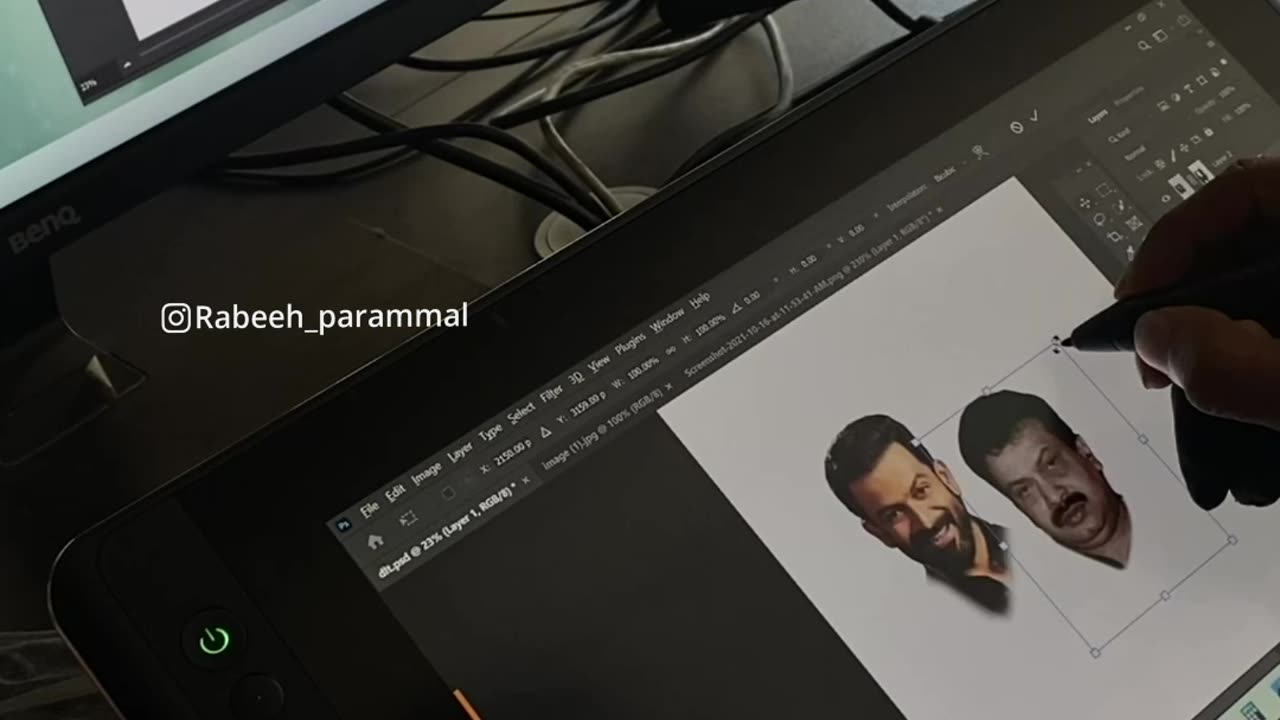
Task: Toggle relative positioning triangle next to X field
Action: click(546, 432)
